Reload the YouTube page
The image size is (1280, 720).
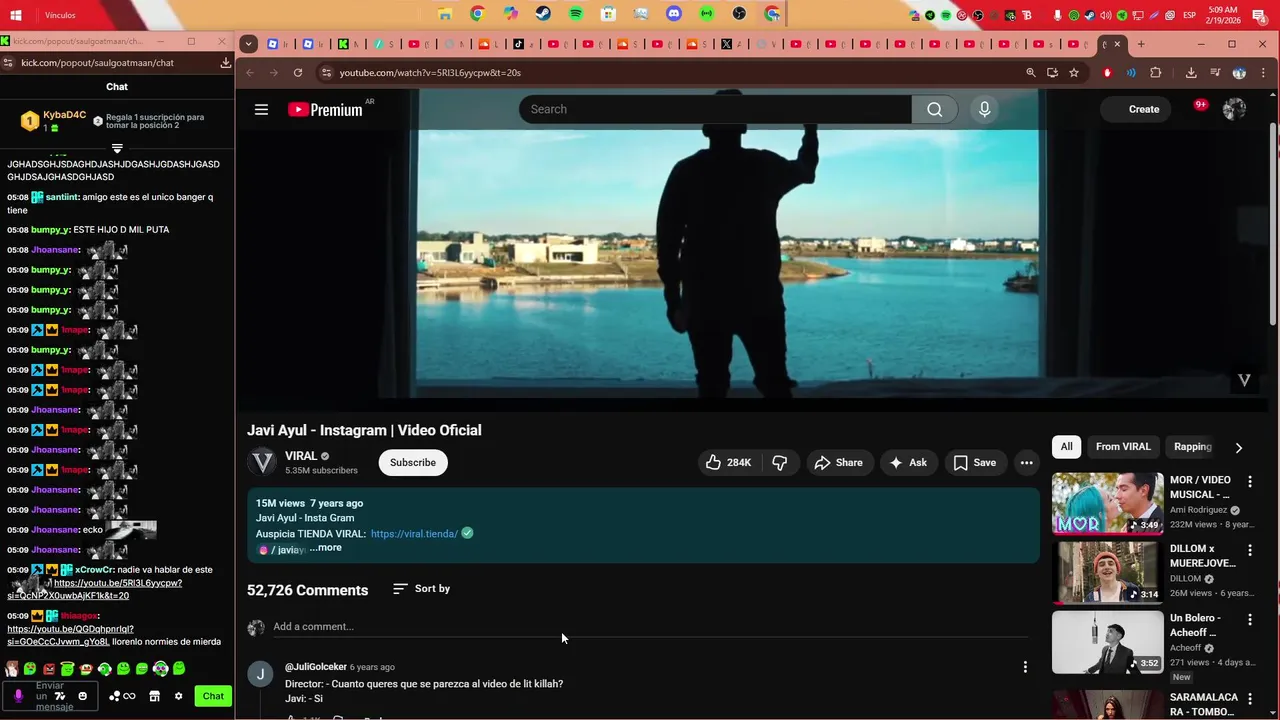(298, 73)
